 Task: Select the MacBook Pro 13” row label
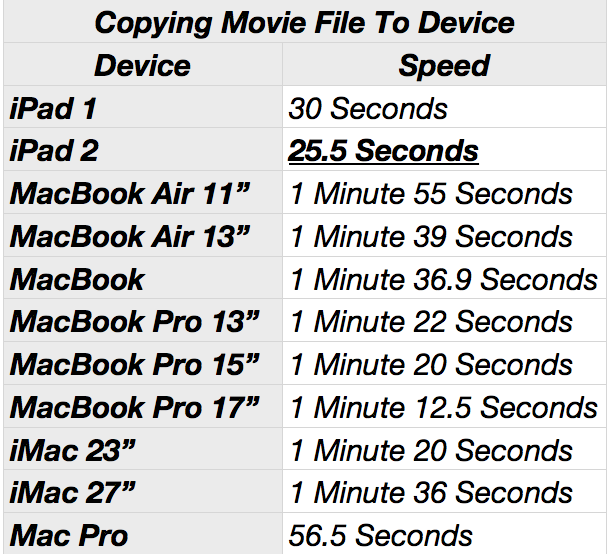134,322
